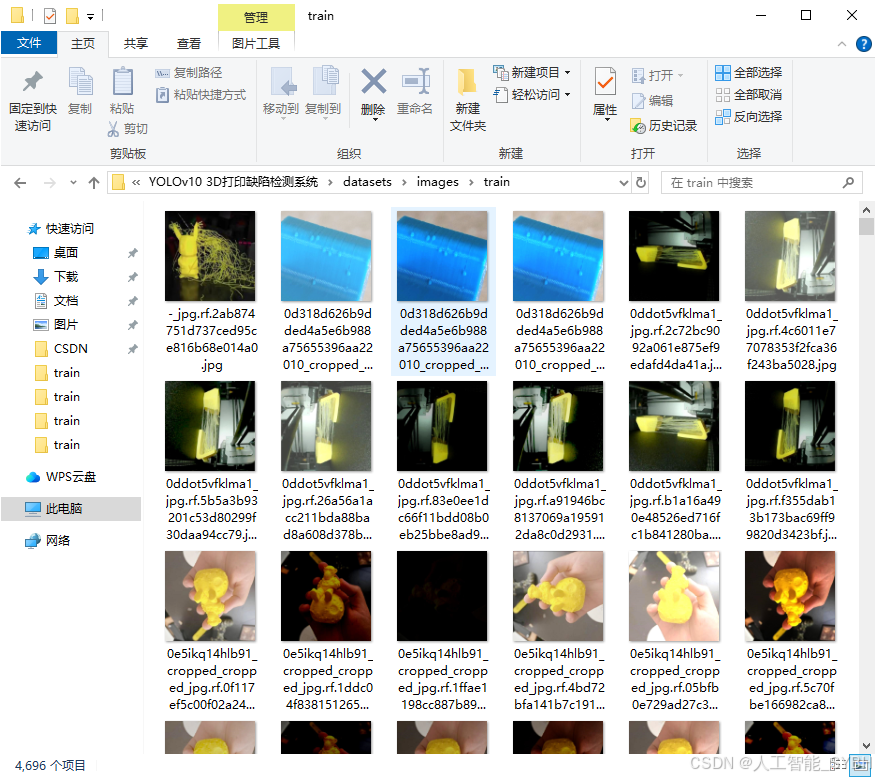Click 打开 to open selected image

pyautogui.click(x=660, y=74)
